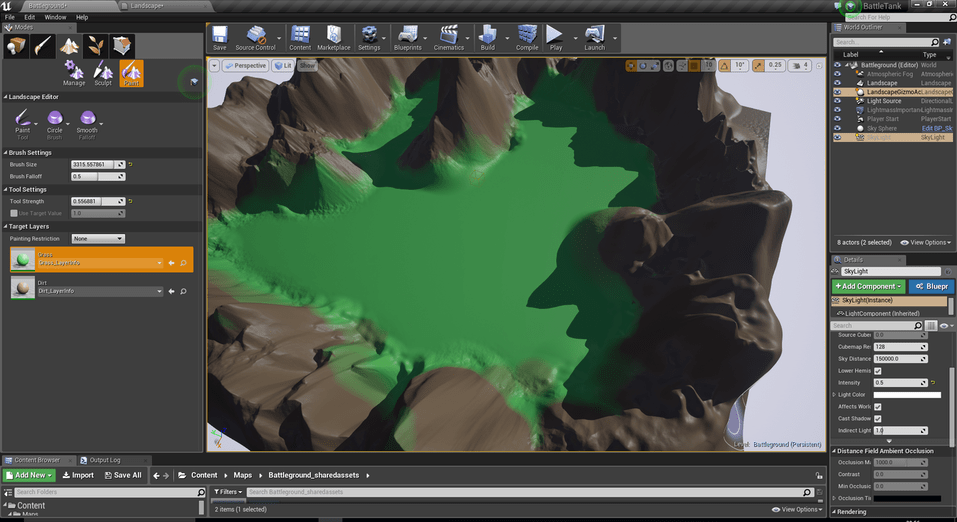
Task: Collapse the Brush Settings section
Action: 6,153
